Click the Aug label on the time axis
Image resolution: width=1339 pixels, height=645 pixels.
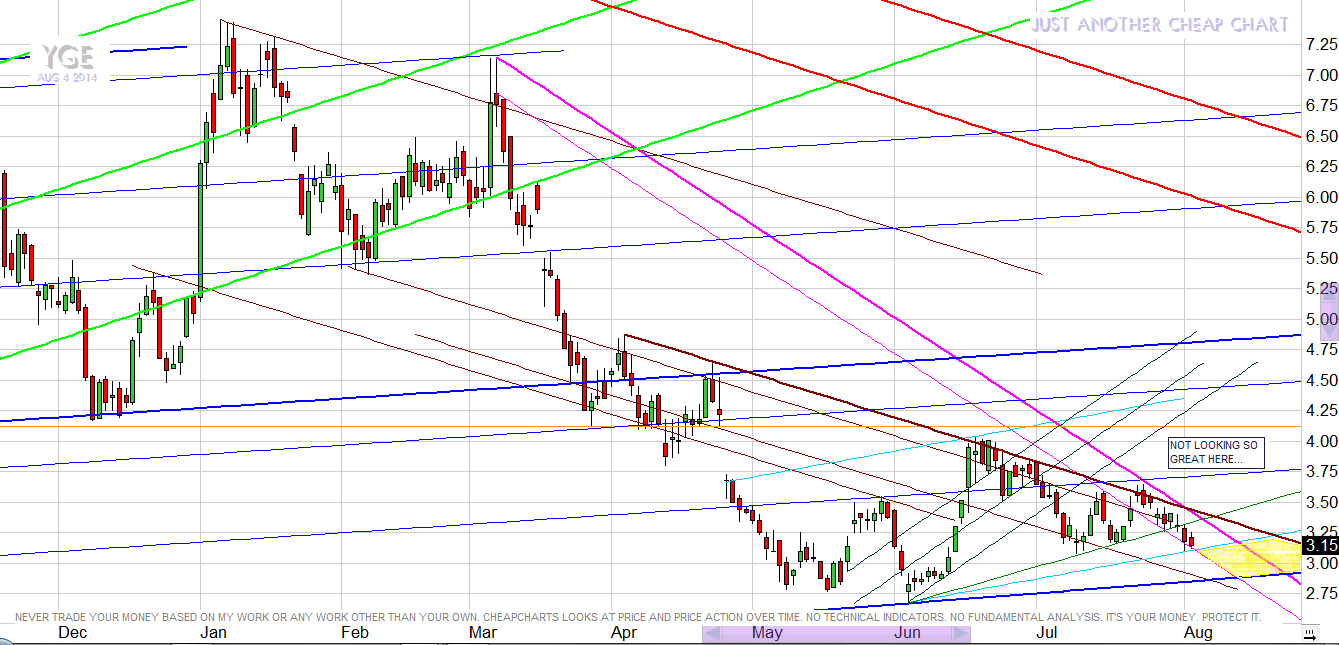1198,633
